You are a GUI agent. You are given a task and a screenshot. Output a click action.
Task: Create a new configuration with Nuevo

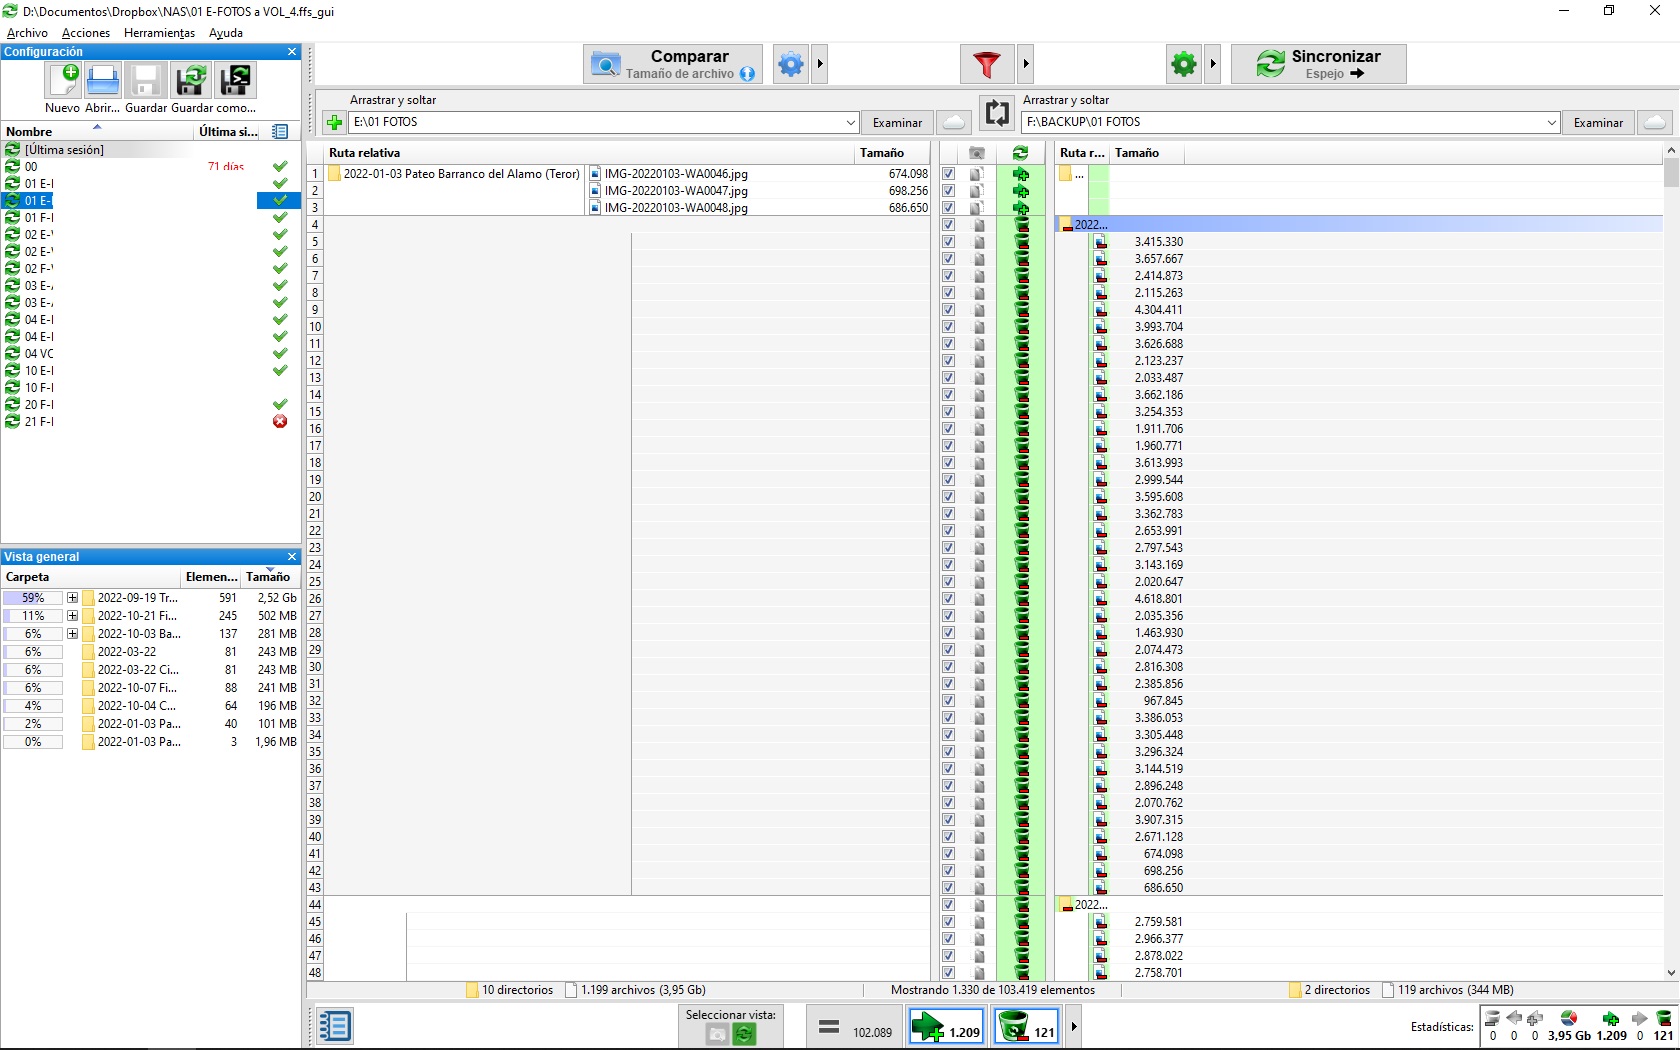pos(63,80)
